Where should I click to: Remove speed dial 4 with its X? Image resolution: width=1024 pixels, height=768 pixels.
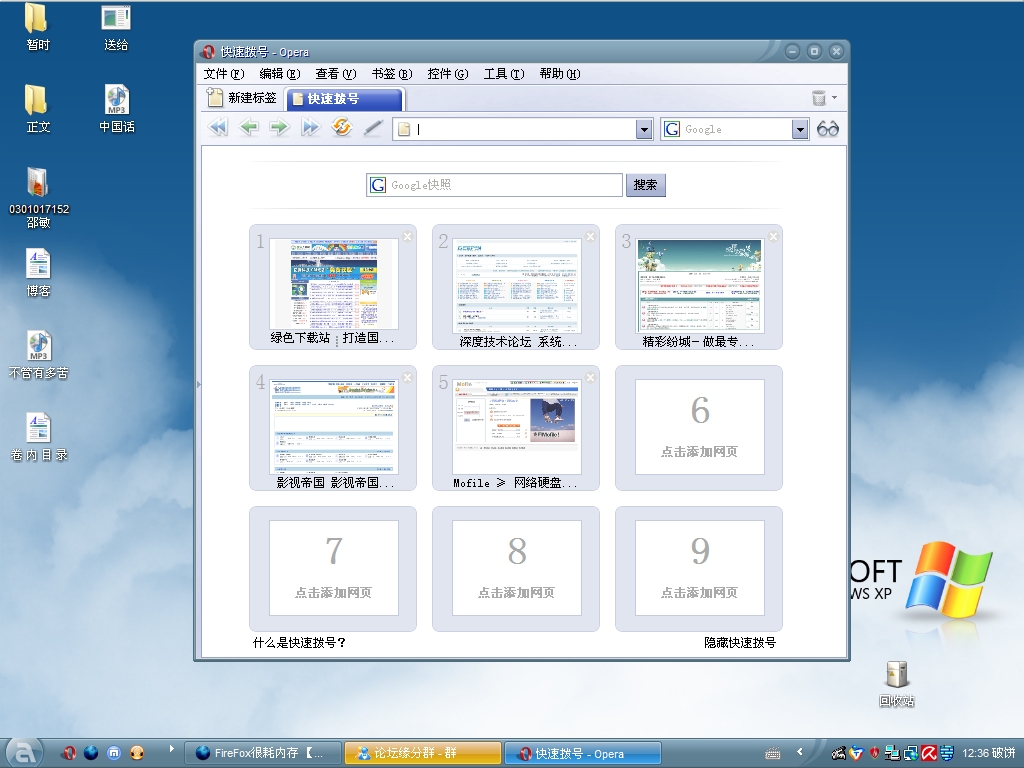(x=408, y=377)
